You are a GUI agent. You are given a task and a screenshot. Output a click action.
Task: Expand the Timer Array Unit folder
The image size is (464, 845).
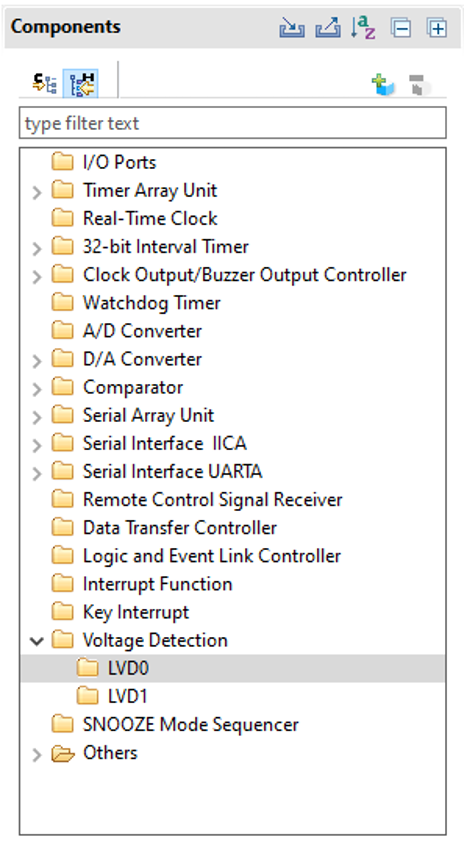tap(37, 192)
